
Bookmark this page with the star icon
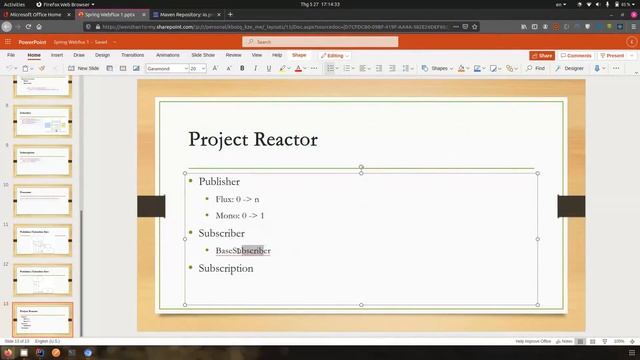tap(475, 27)
